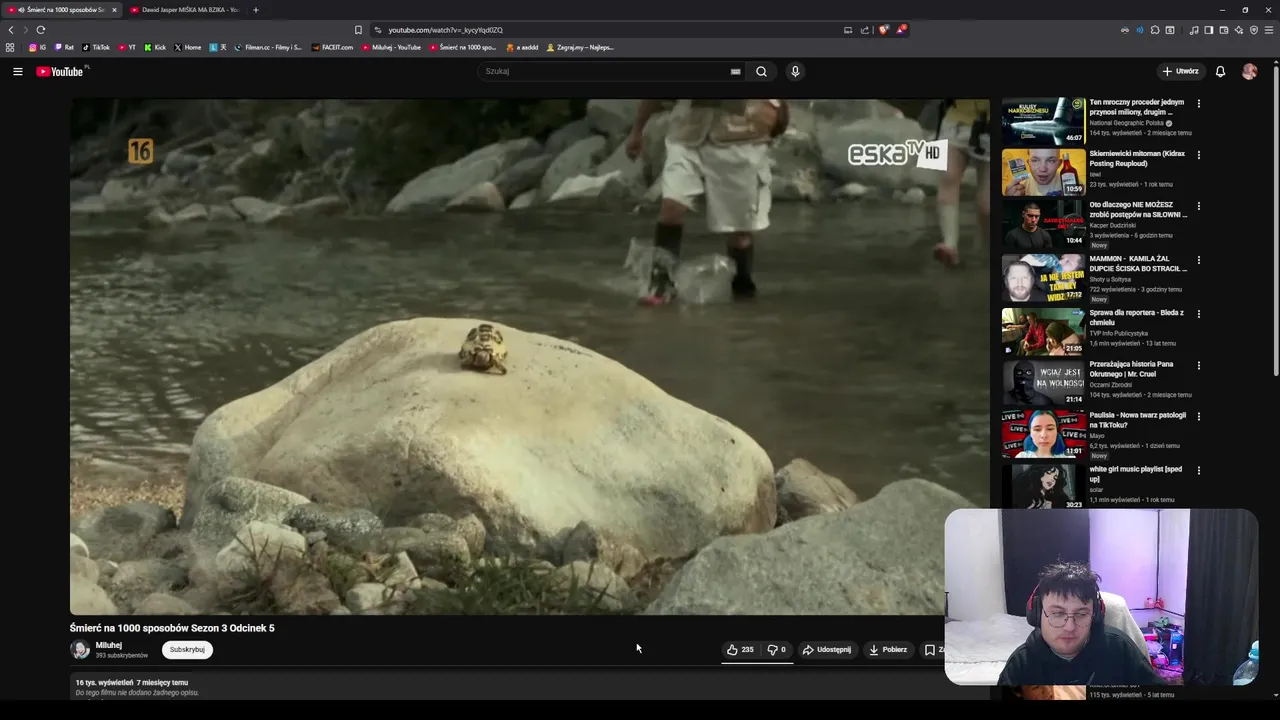Open the YouTube hamburger guide menu
Image resolution: width=1280 pixels, height=720 pixels.
17,71
